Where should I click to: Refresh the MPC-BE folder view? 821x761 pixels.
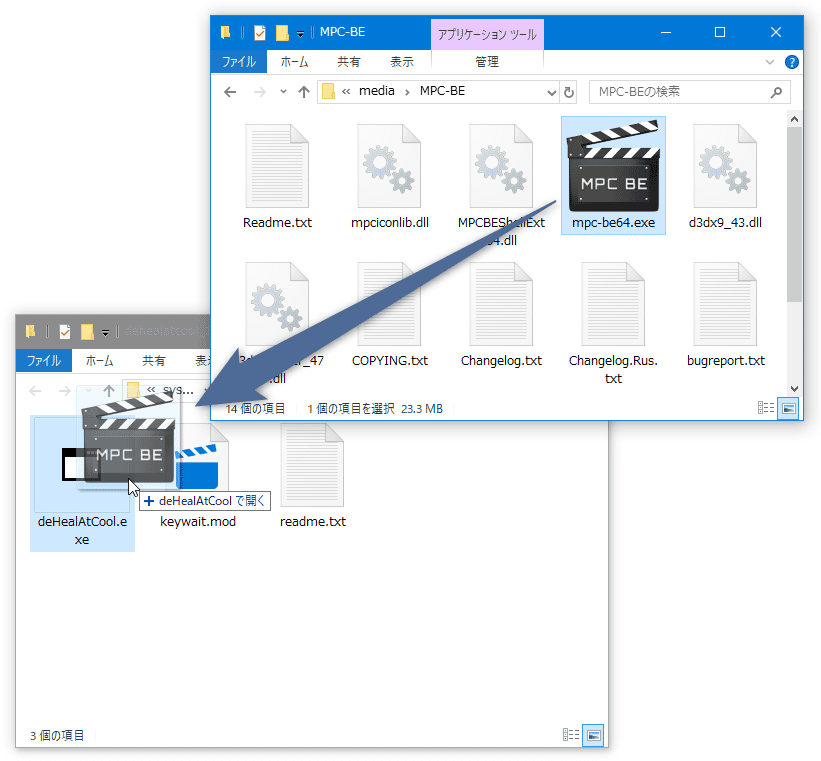569,92
